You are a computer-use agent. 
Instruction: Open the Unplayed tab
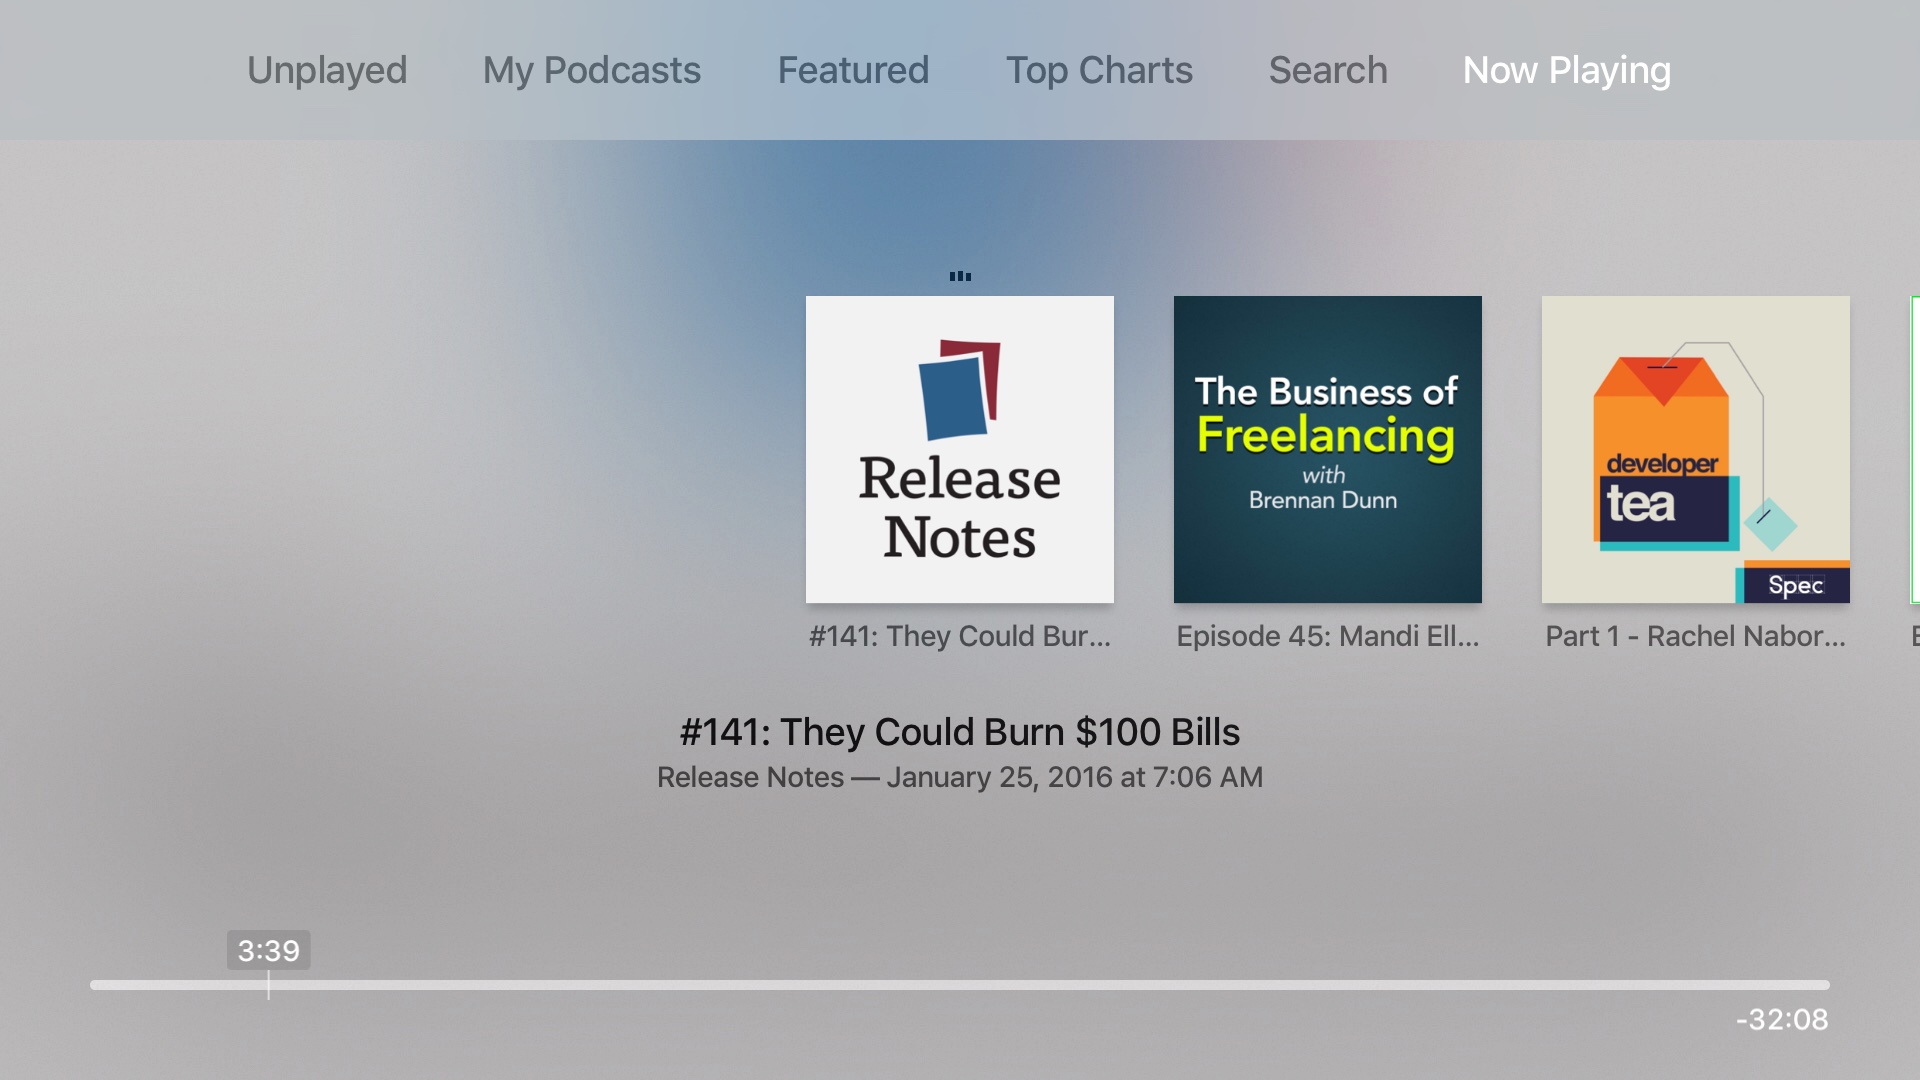(327, 71)
